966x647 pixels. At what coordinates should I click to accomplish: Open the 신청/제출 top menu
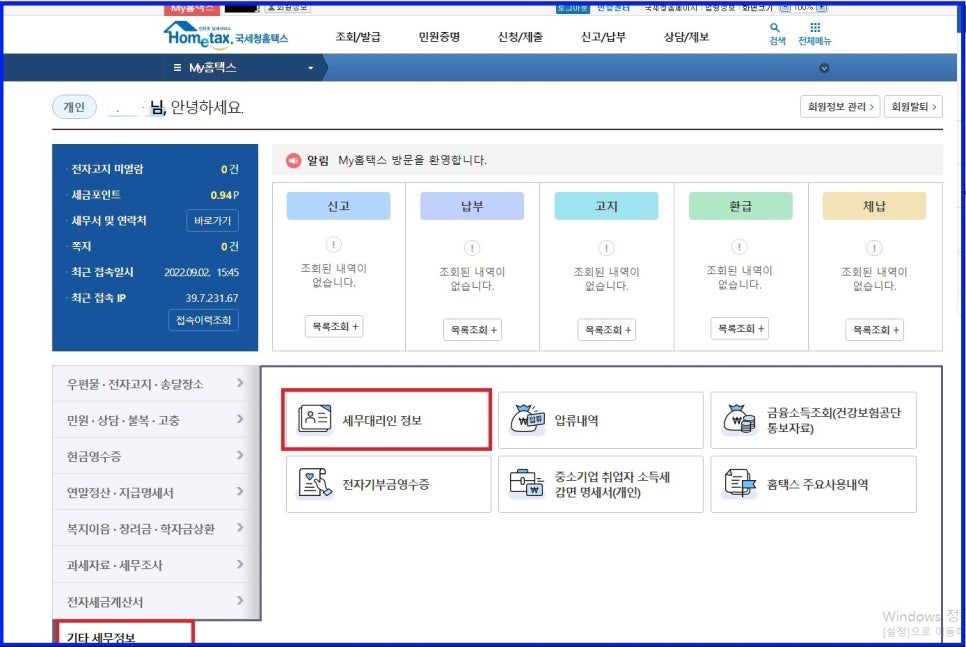click(520, 37)
